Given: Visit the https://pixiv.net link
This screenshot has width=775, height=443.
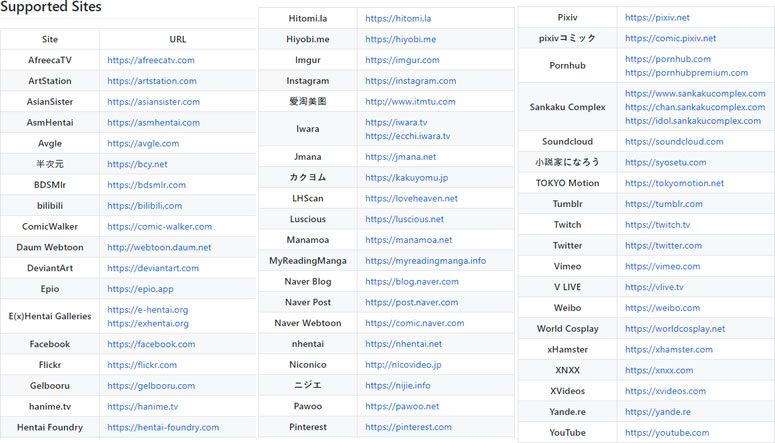Looking at the screenshot, I should [x=657, y=17].
